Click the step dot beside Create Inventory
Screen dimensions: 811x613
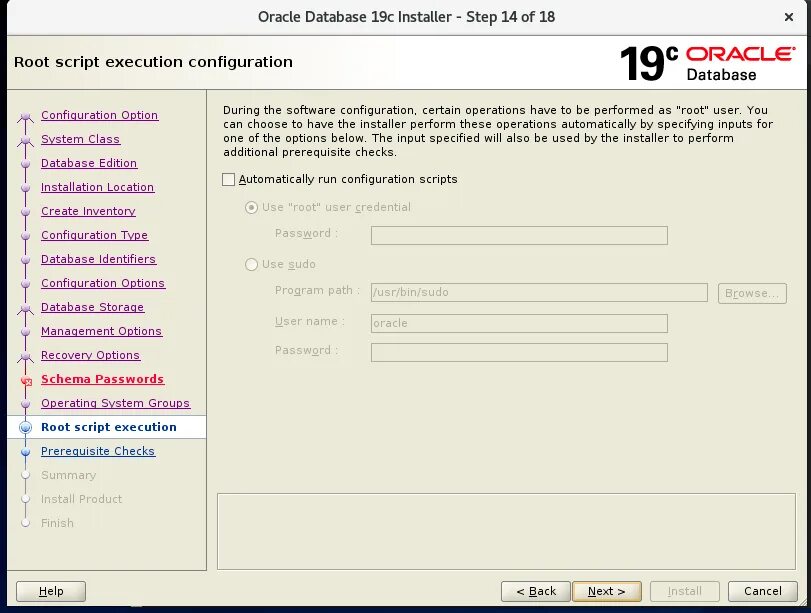(25, 212)
